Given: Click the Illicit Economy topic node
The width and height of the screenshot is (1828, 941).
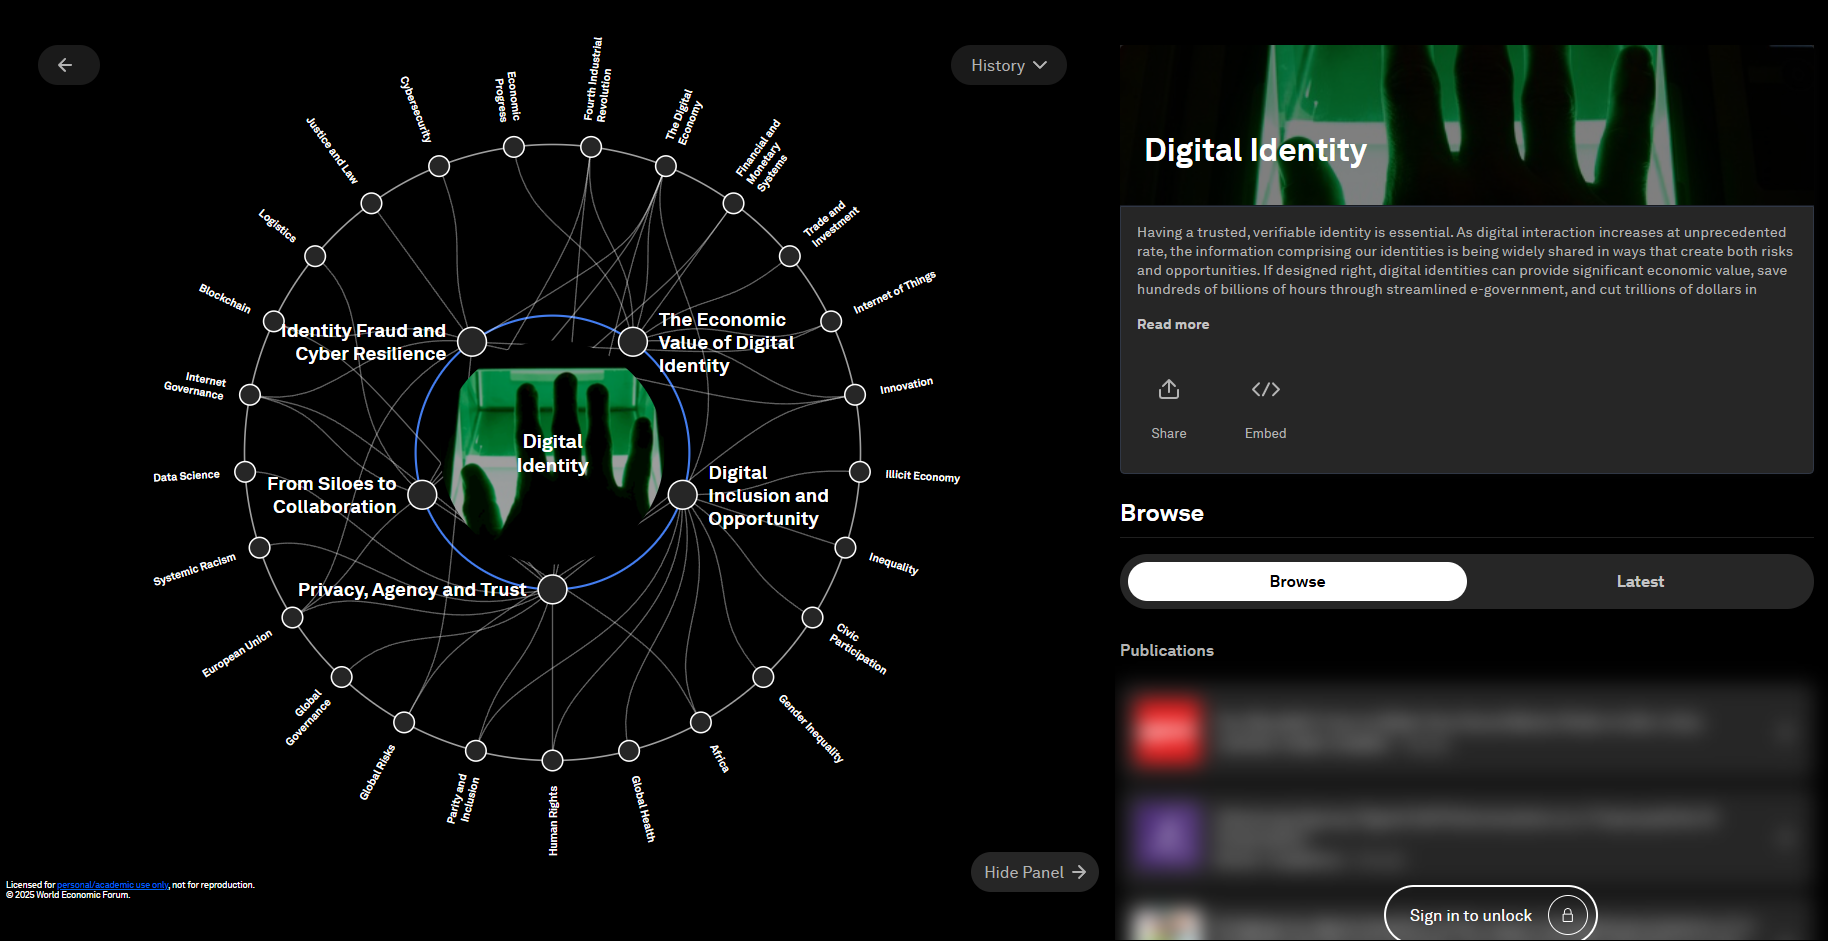Looking at the screenshot, I should tap(860, 471).
